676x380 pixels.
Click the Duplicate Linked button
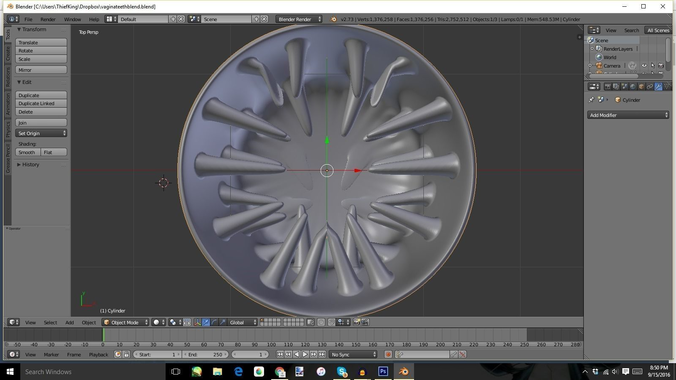point(41,103)
